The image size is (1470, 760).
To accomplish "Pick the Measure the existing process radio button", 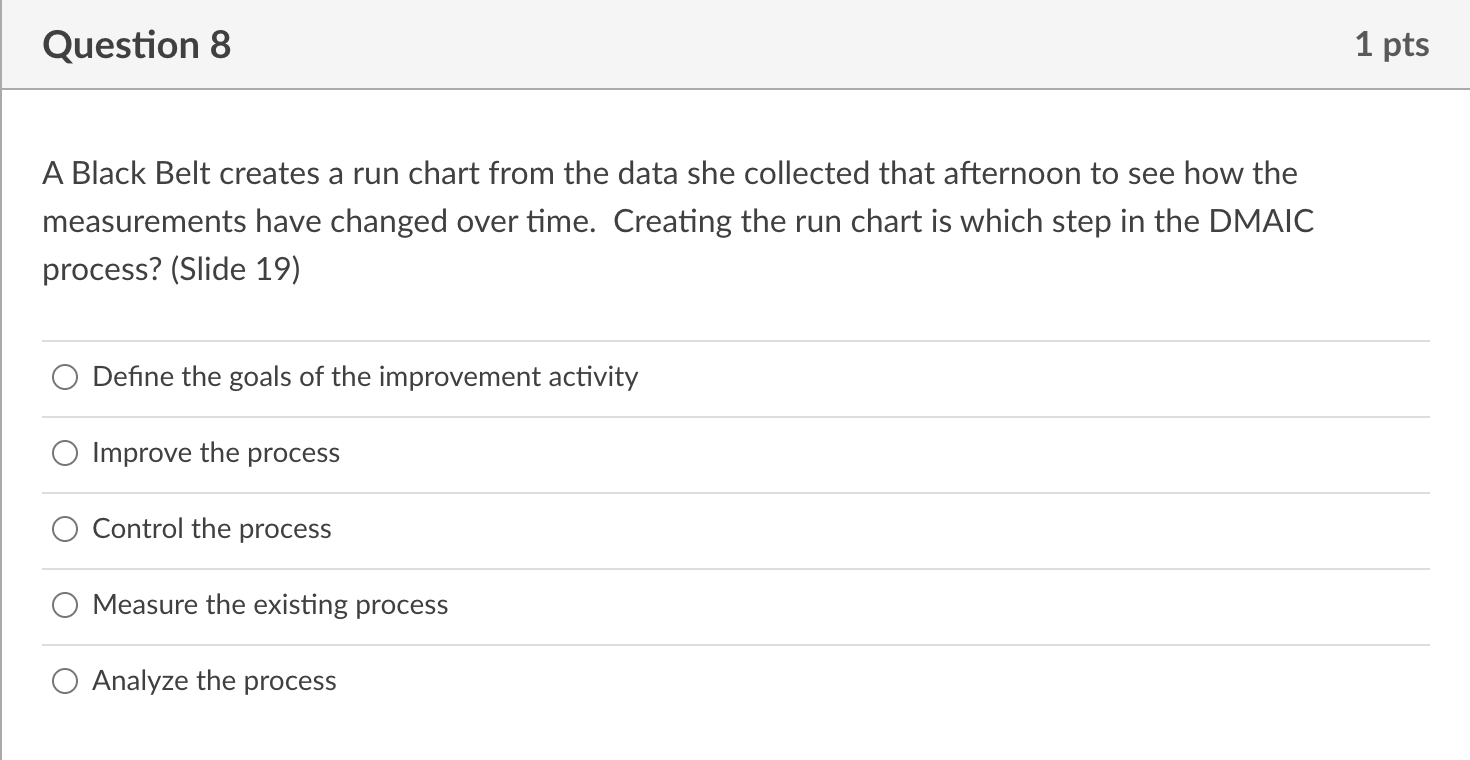I will click(x=65, y=605).
